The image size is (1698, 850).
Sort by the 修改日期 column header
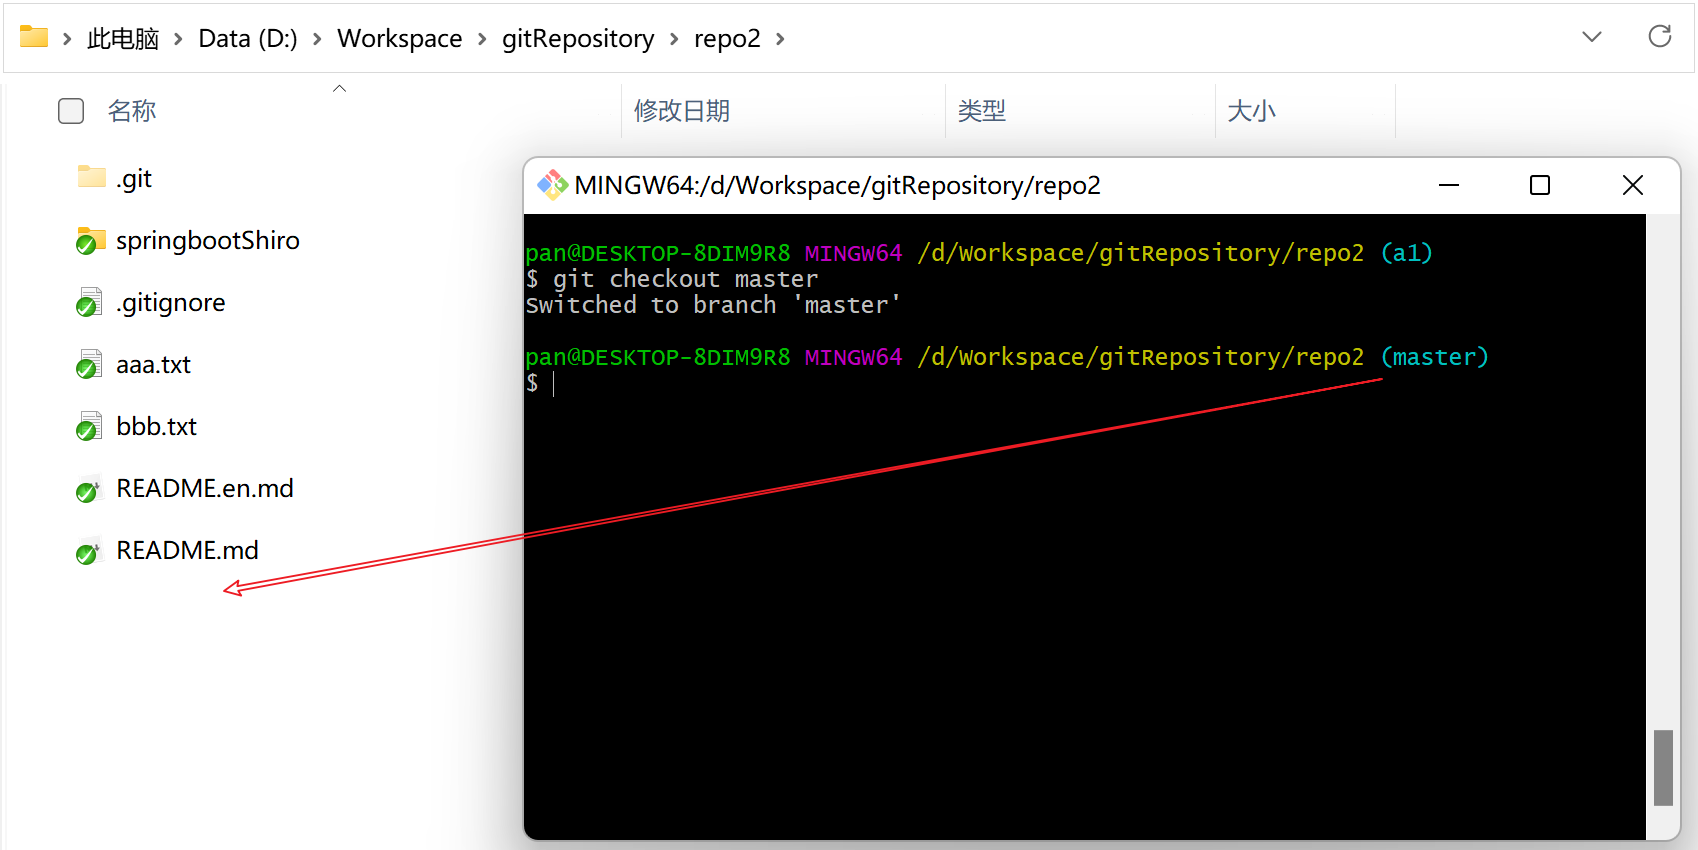point(682,111)
